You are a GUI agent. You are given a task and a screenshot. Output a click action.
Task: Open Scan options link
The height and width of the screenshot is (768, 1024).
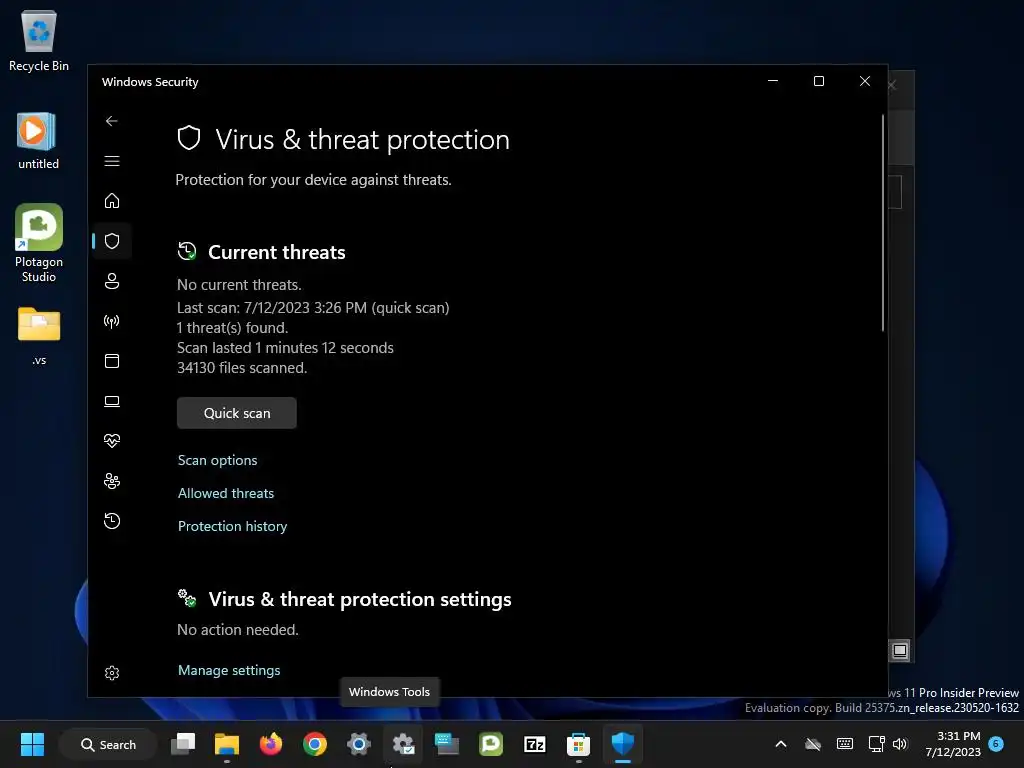pyautogui.click(x=217, y=460)
